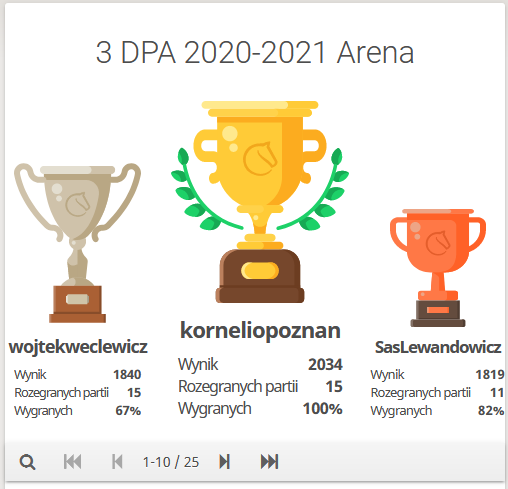The width and height of the screenshot is (508, 489).
Task: Click the bronze trophy icon
Action: tap(438, 268)
